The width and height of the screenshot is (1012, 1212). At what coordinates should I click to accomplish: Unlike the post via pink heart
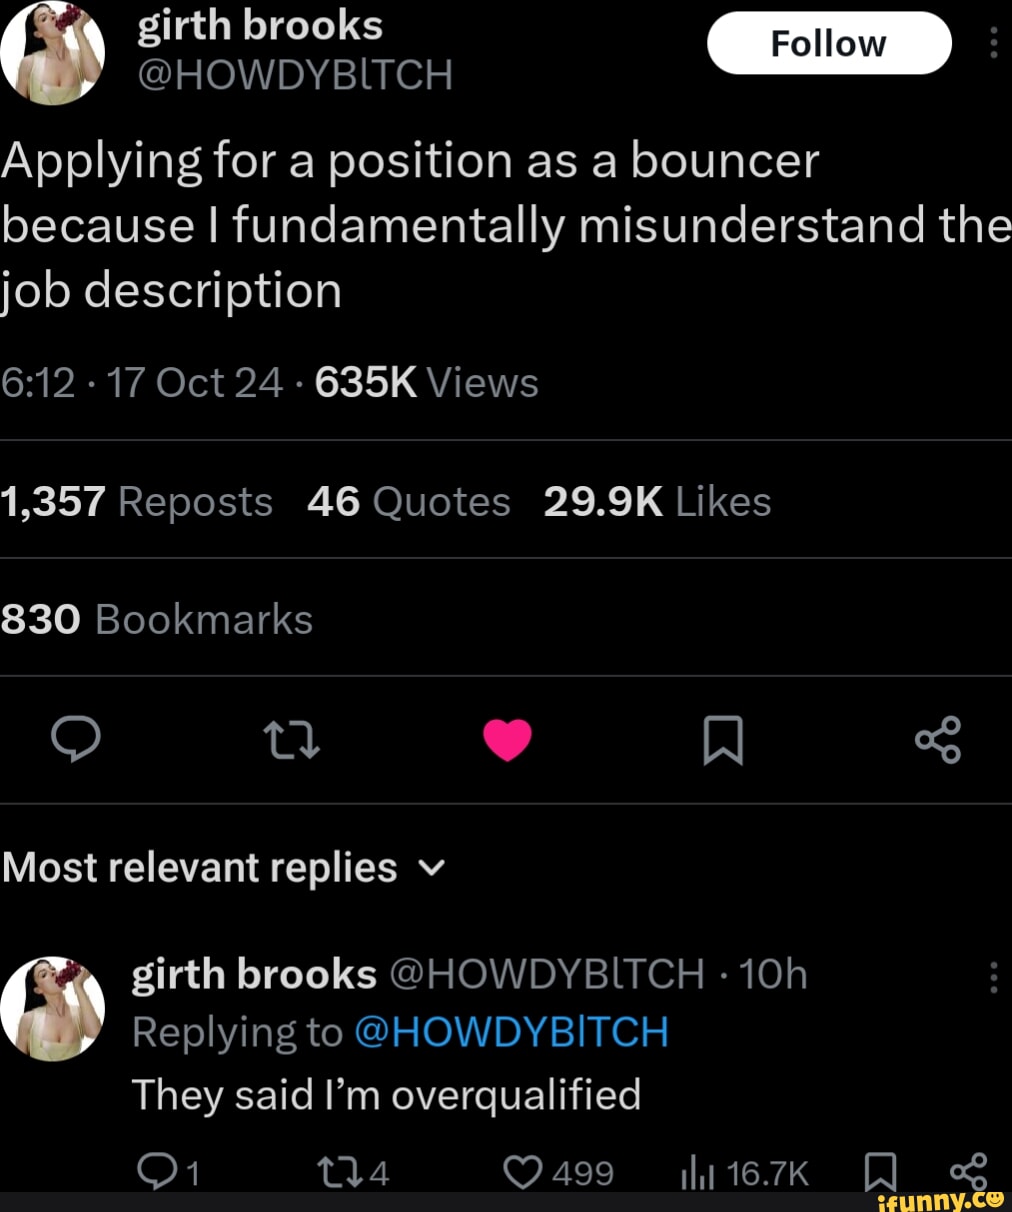coord(507,740)
